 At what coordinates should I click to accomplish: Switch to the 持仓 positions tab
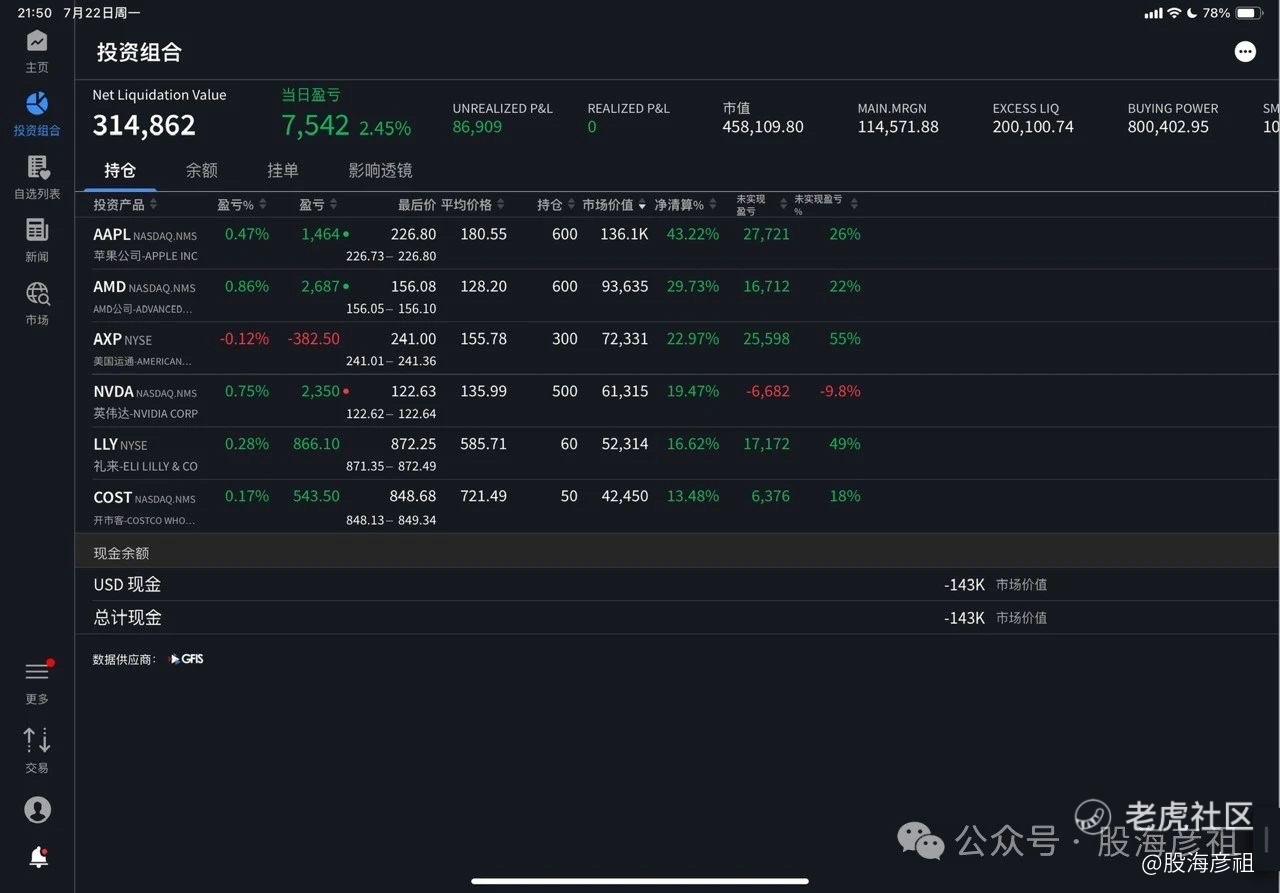[120, 170]
